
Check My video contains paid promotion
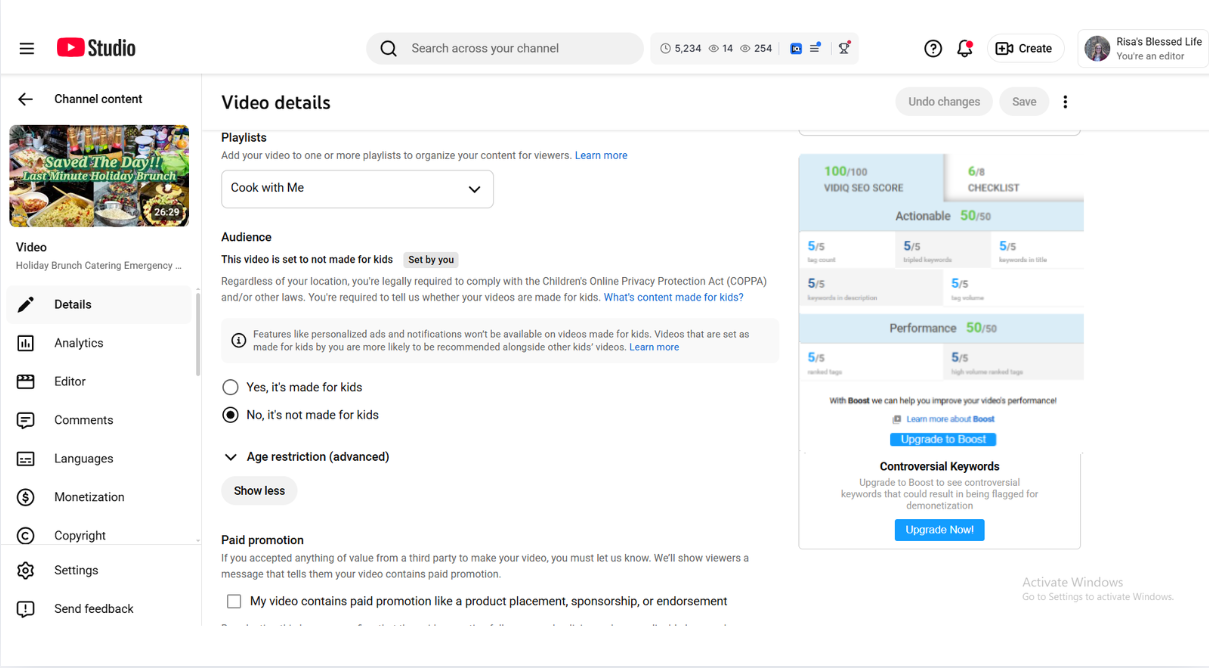point(234,601)
